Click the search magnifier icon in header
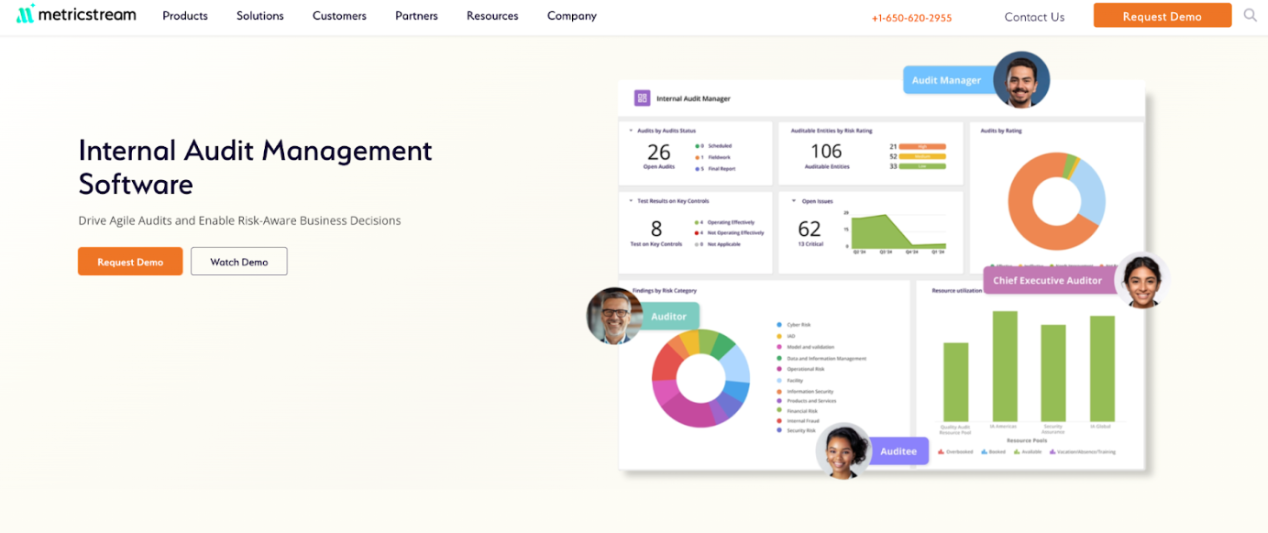Viewport: 1268px width, 533px height. pos(1250,15)
